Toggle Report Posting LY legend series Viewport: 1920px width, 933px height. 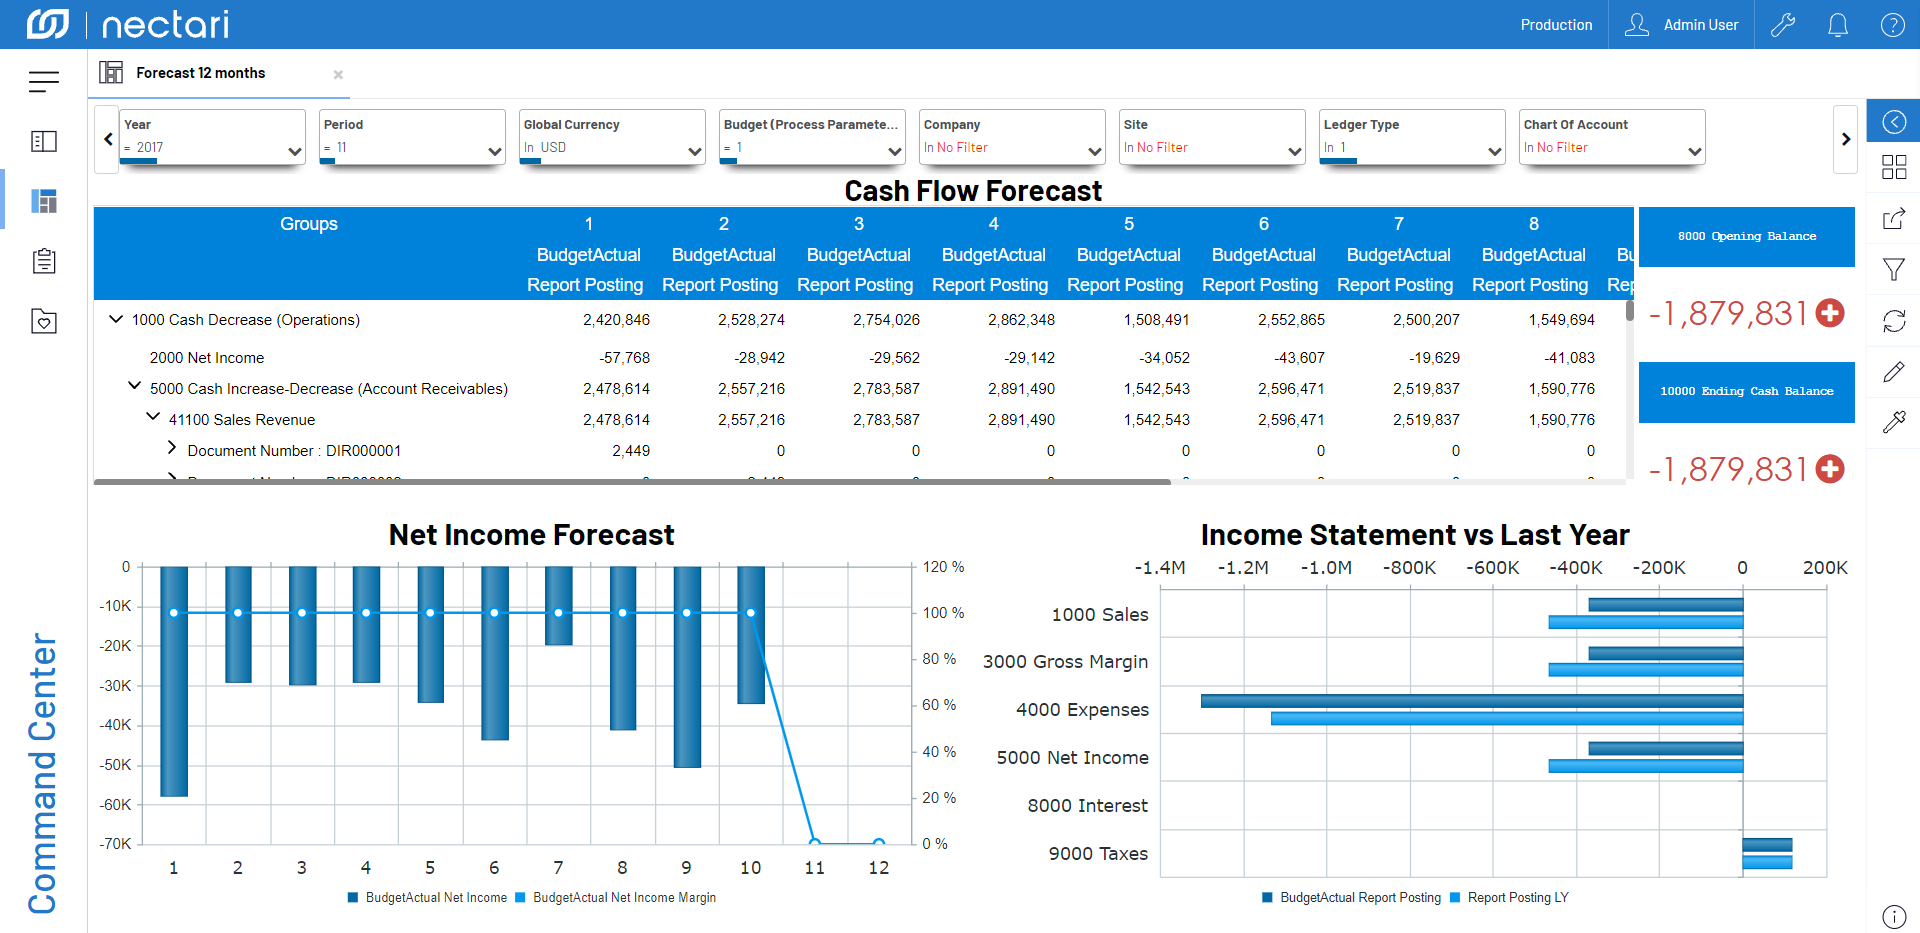(x=1509, y=898)
